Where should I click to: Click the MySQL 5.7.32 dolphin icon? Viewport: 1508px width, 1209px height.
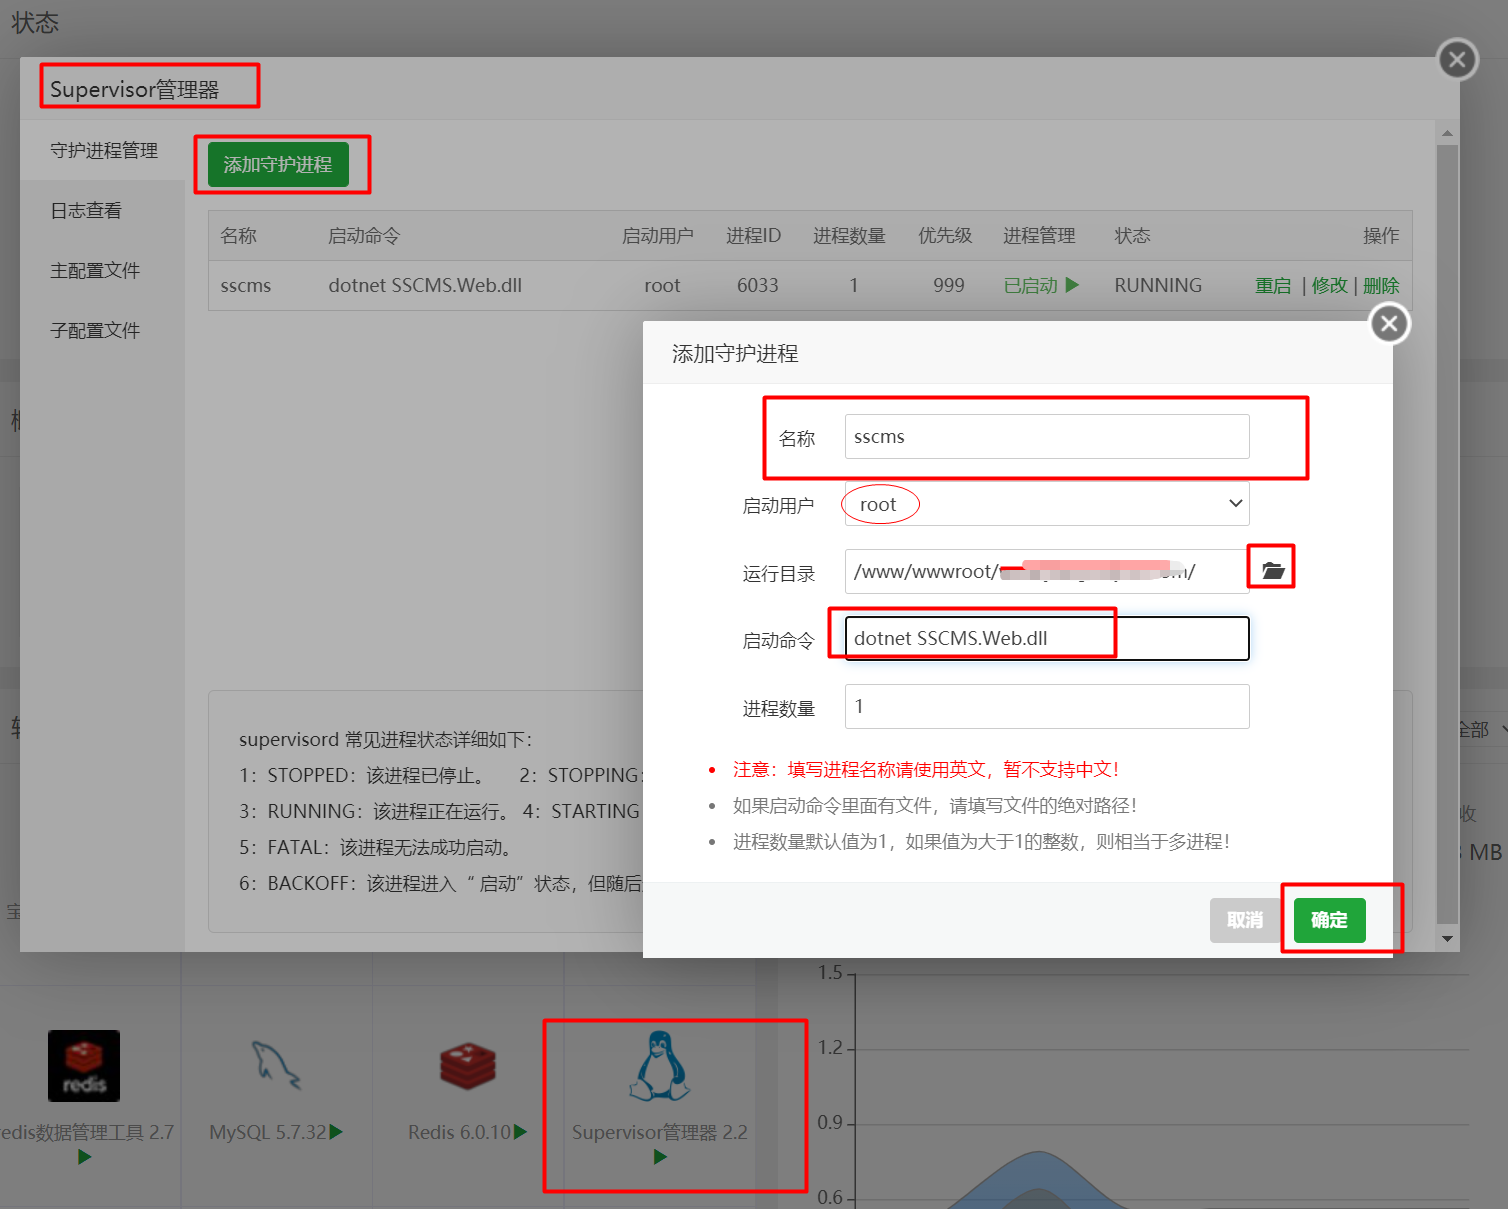pos(275,1066)
